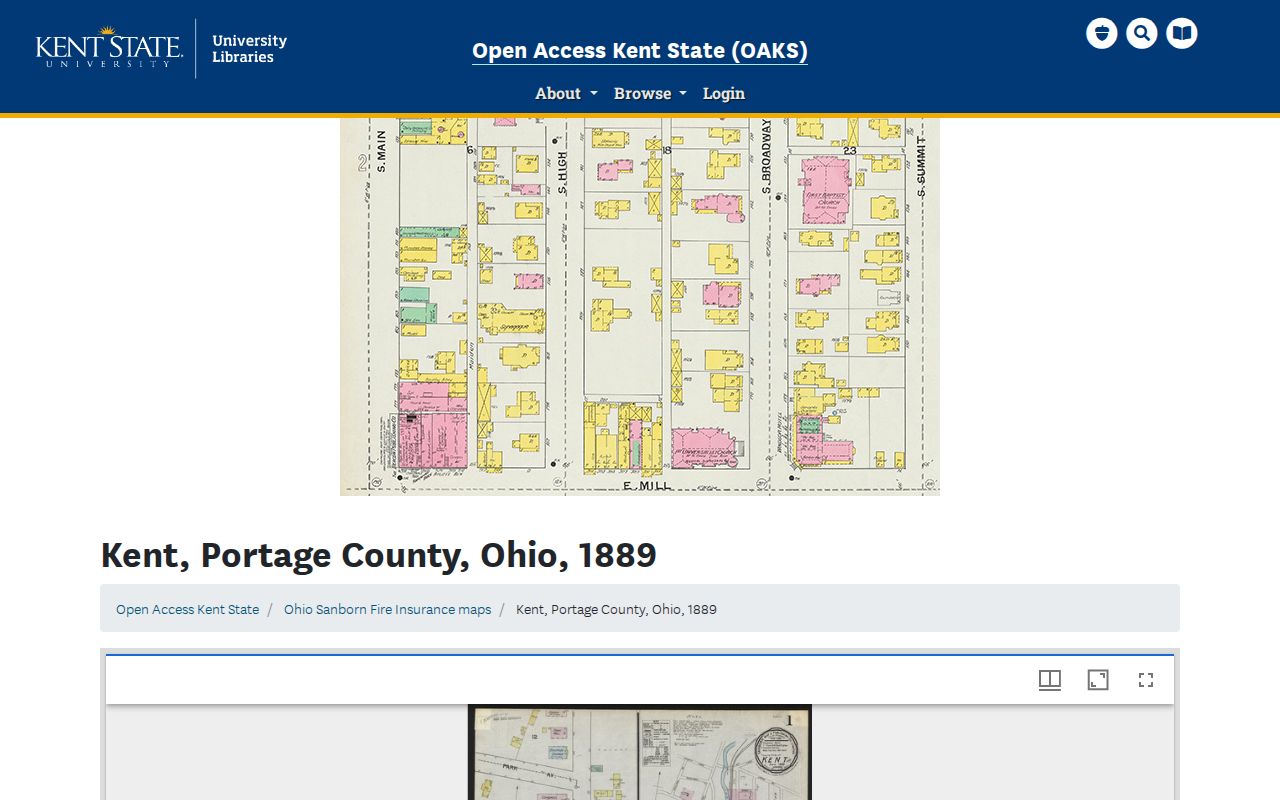
Task: Click the heading "Kent, Portage County, Ohio, 1889"
Action: [x=379, y=555]
